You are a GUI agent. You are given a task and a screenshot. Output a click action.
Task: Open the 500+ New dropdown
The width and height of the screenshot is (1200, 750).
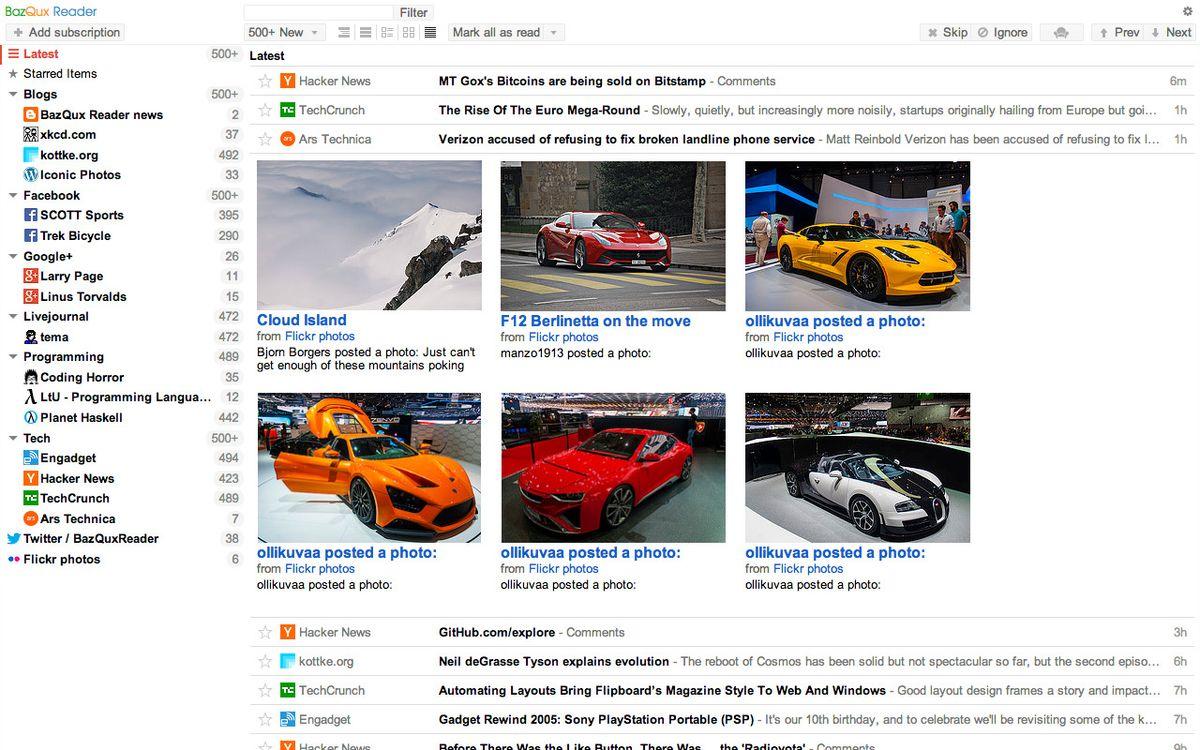click(285, 32)
